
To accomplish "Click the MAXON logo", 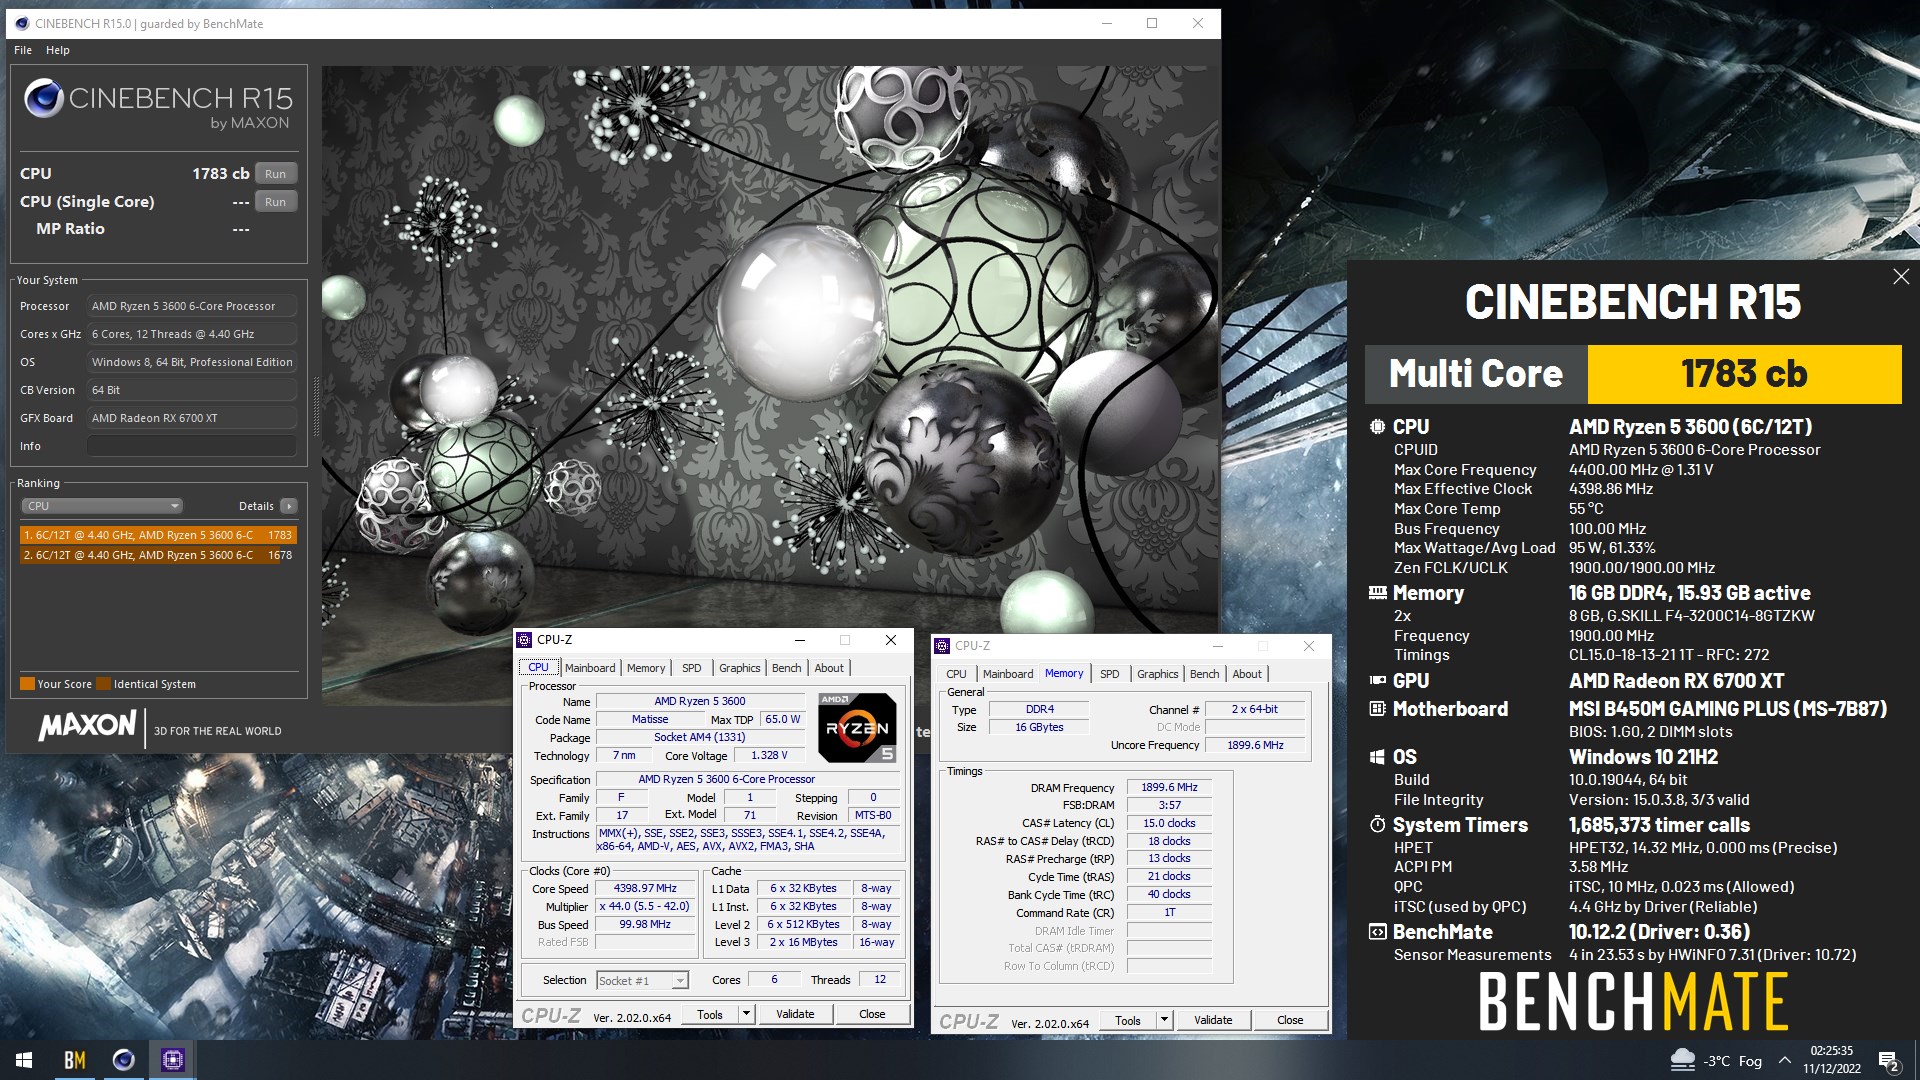I will [88, 726].
